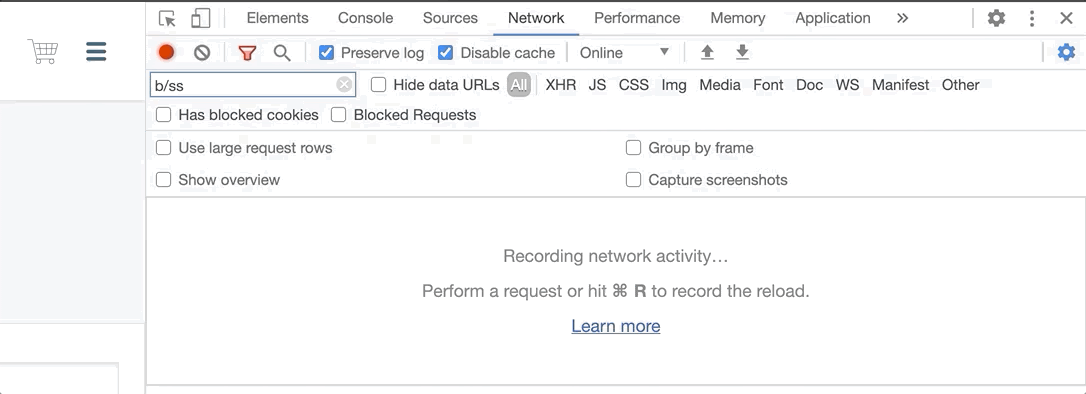Switch to the Performance tab
The image size is (1086, 394).
point(637,19)
